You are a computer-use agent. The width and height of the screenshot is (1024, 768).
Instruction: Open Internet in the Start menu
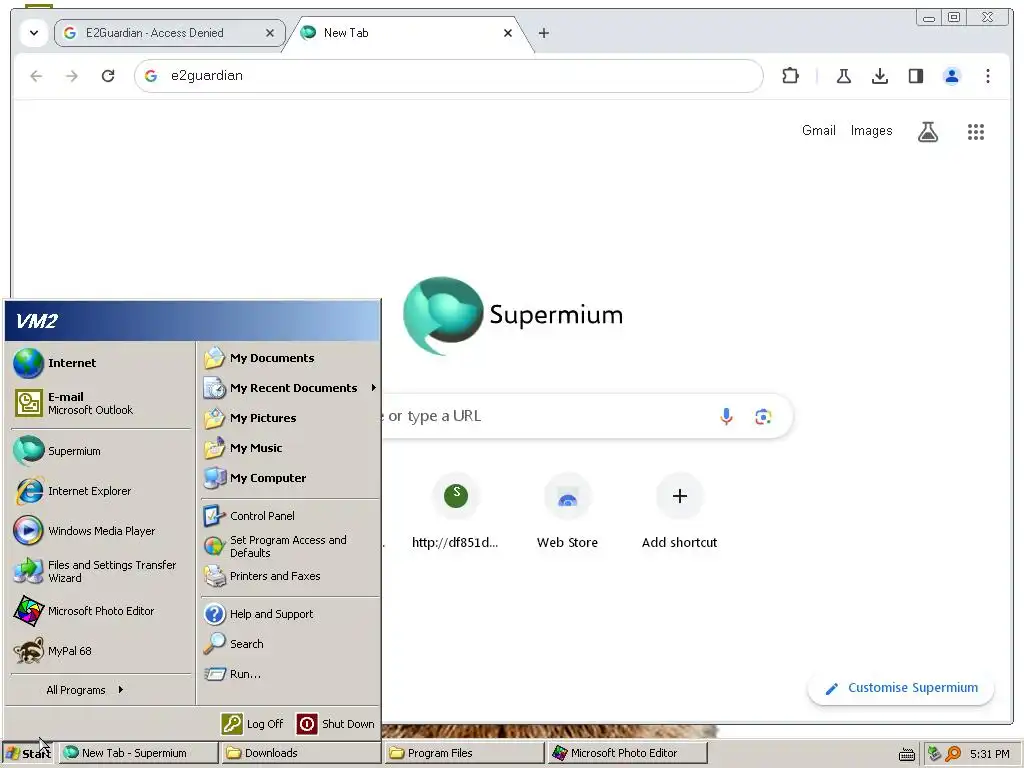click(x=100, y=363)
